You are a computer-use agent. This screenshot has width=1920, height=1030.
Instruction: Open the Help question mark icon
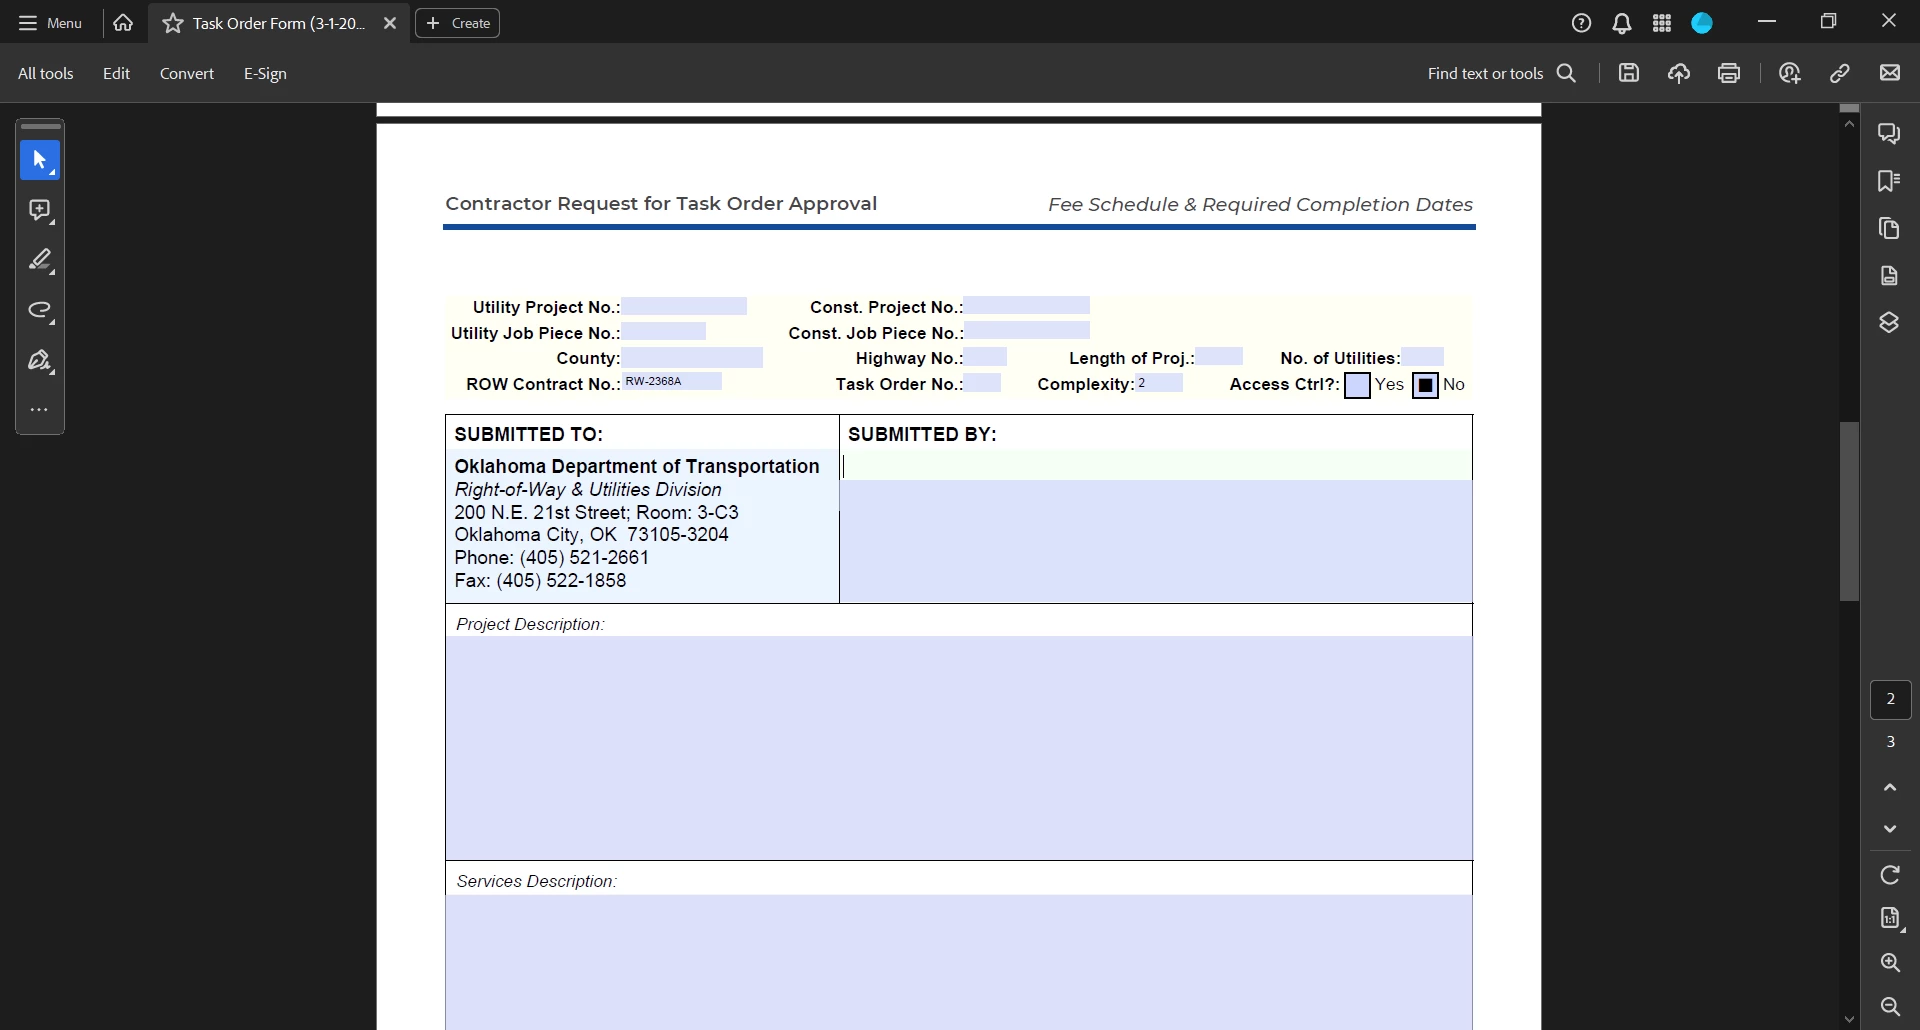point(1581,23)
